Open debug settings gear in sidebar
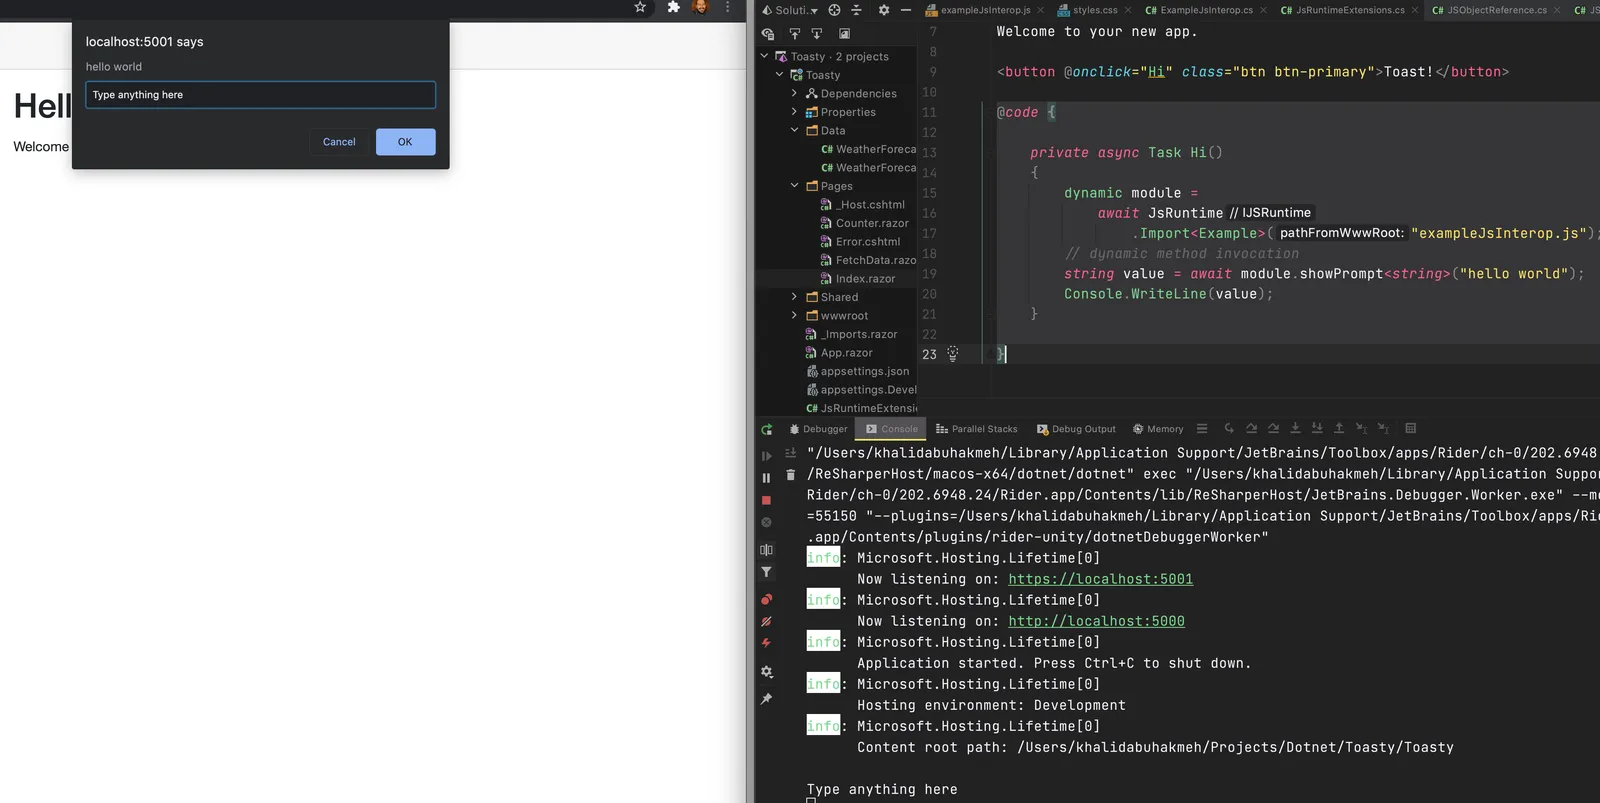The height and width of the screenshot is (803, 1600). point(767,672)
